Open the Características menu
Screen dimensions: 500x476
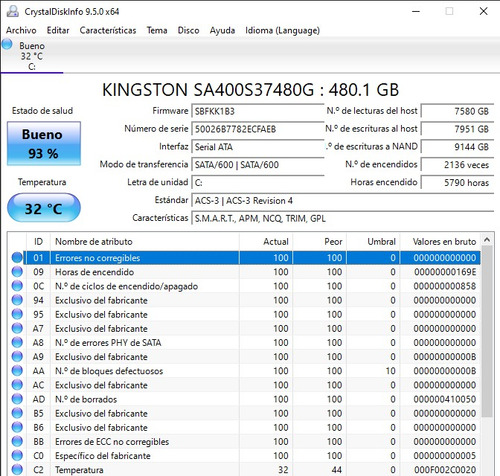pyautogui.click(x=108, y=30)
